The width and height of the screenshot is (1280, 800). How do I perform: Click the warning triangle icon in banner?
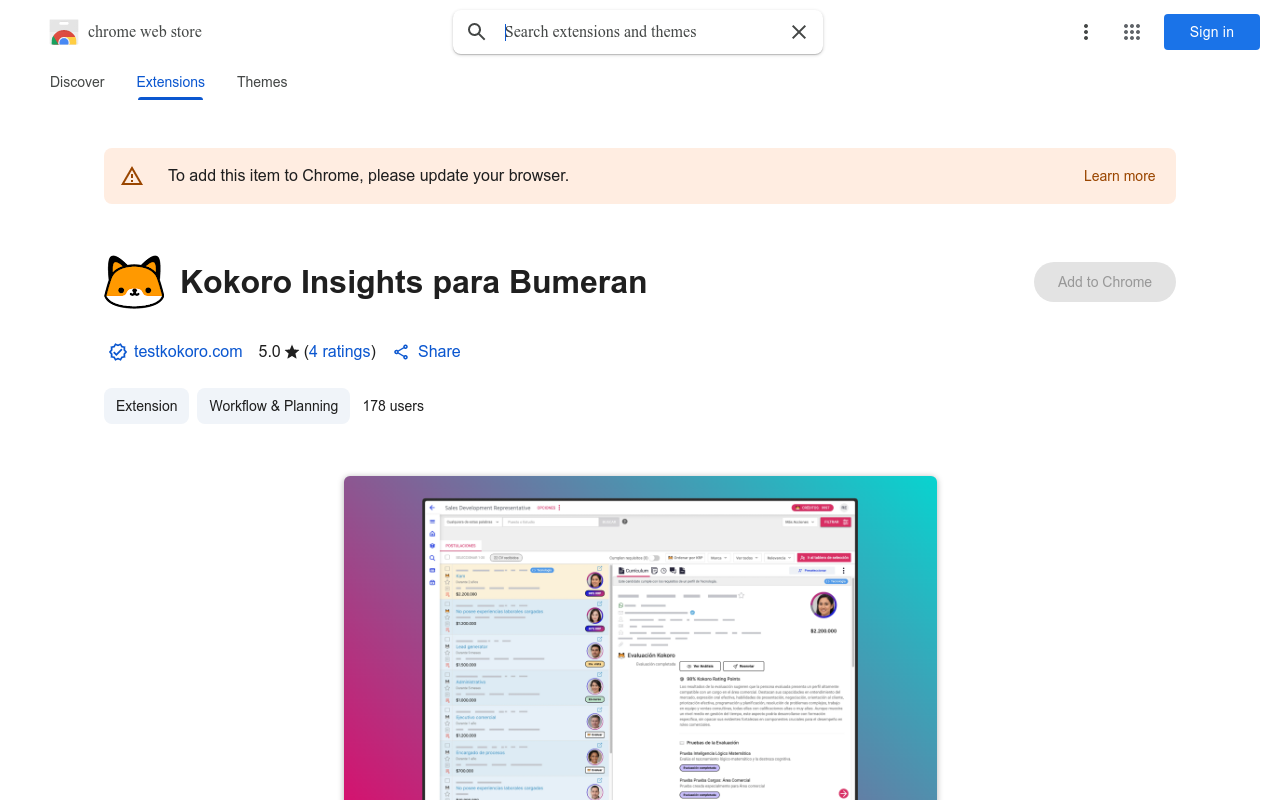coord(132,176)
